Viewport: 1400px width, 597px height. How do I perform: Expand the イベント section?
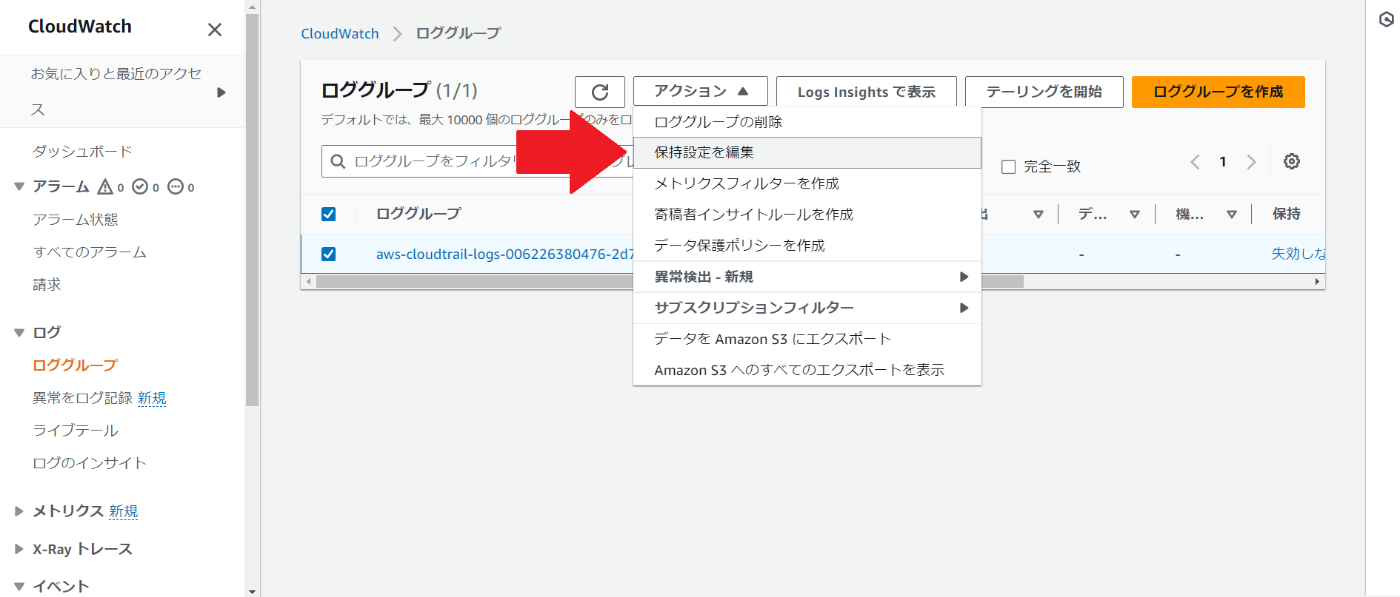pyautogui.click(x=19, y=586)
